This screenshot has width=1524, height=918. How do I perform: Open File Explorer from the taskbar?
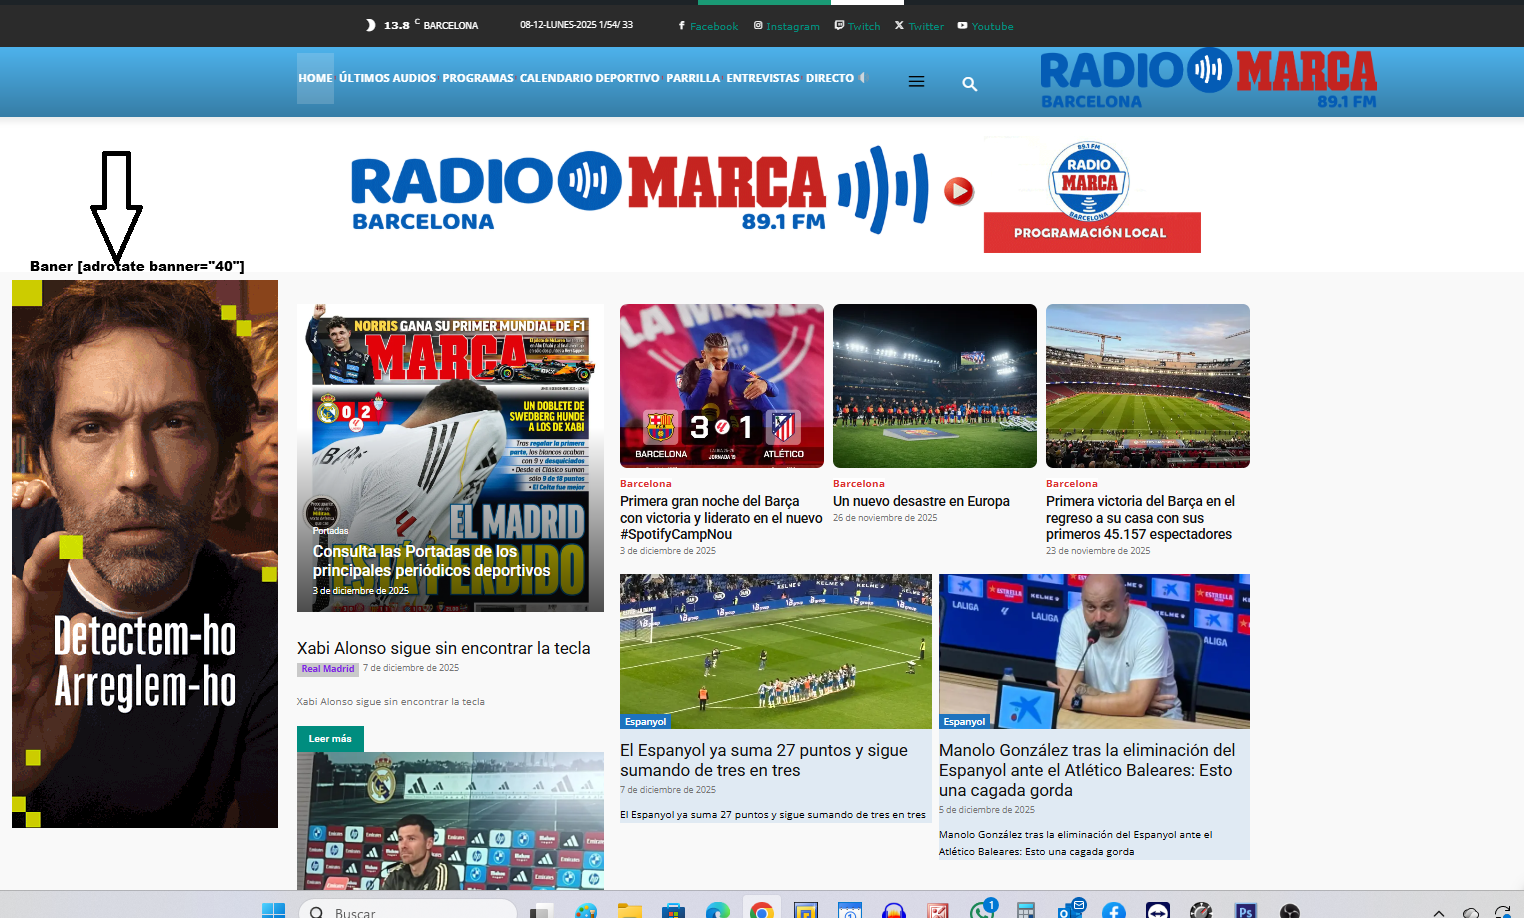pos(629,911)
